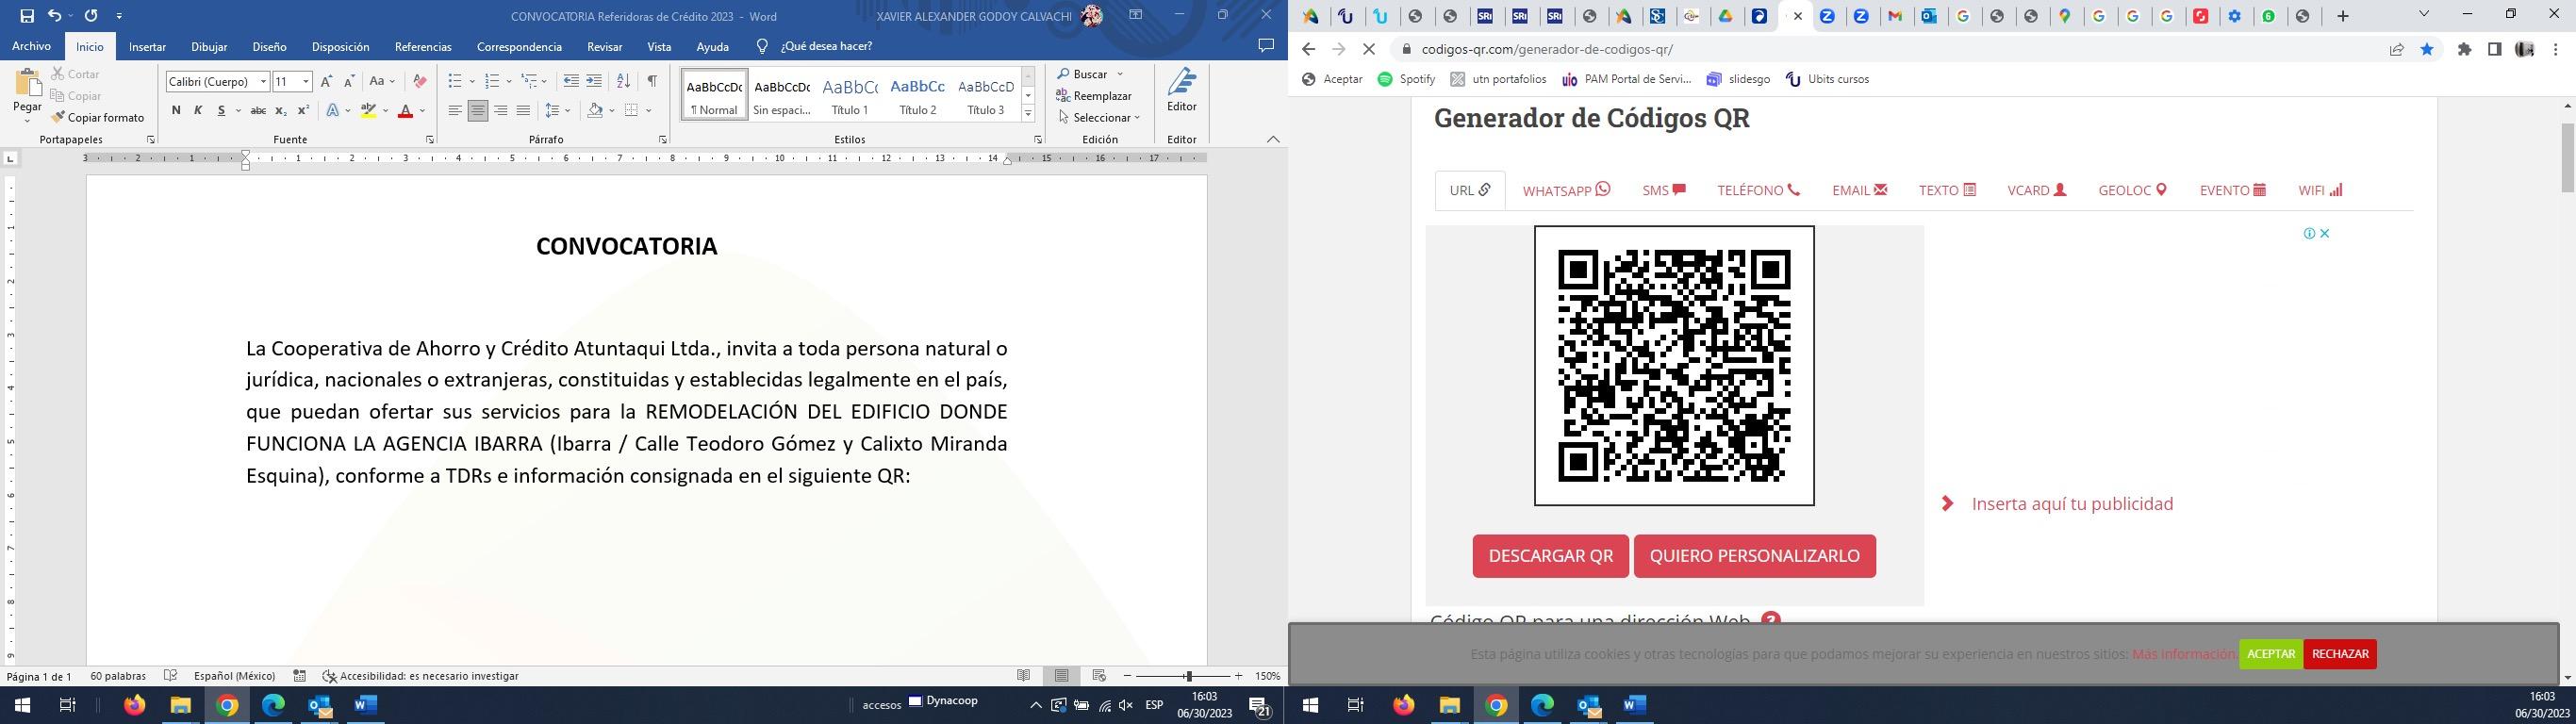Launch the Editor pen icon in the ribbon
2576x724 pixels.
click(1181, 90)
